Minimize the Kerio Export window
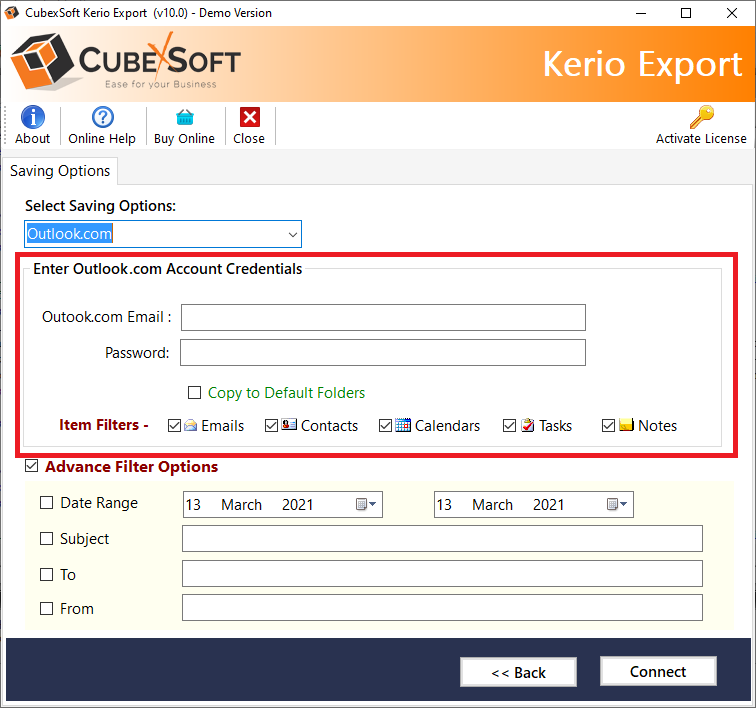This screenshot has width=756, height=708. click(x=641, y=13)
